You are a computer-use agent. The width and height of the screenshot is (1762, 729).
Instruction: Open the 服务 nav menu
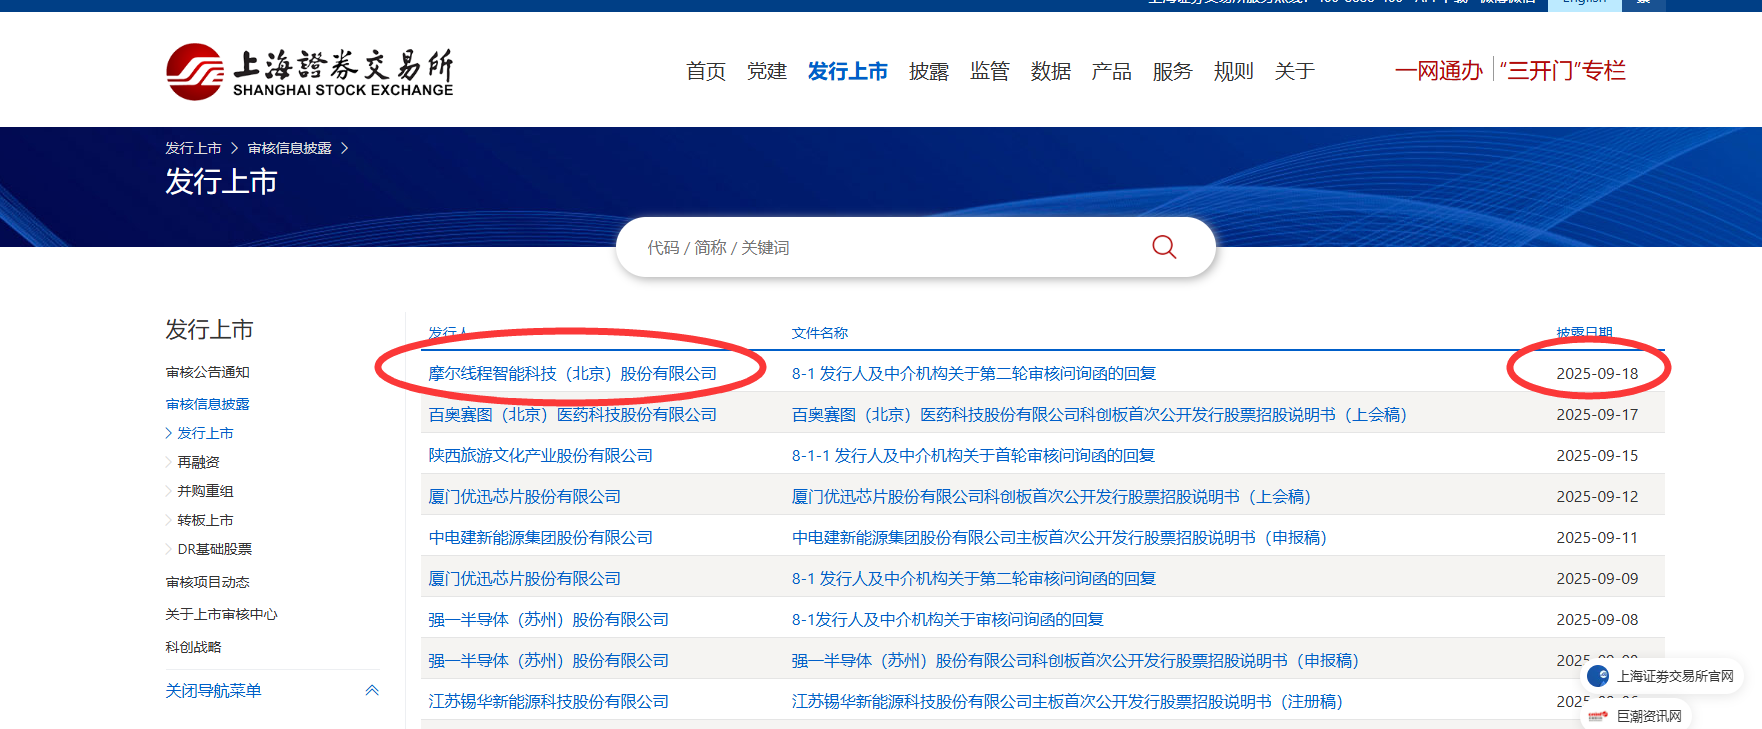click(x=1173, y=71)
